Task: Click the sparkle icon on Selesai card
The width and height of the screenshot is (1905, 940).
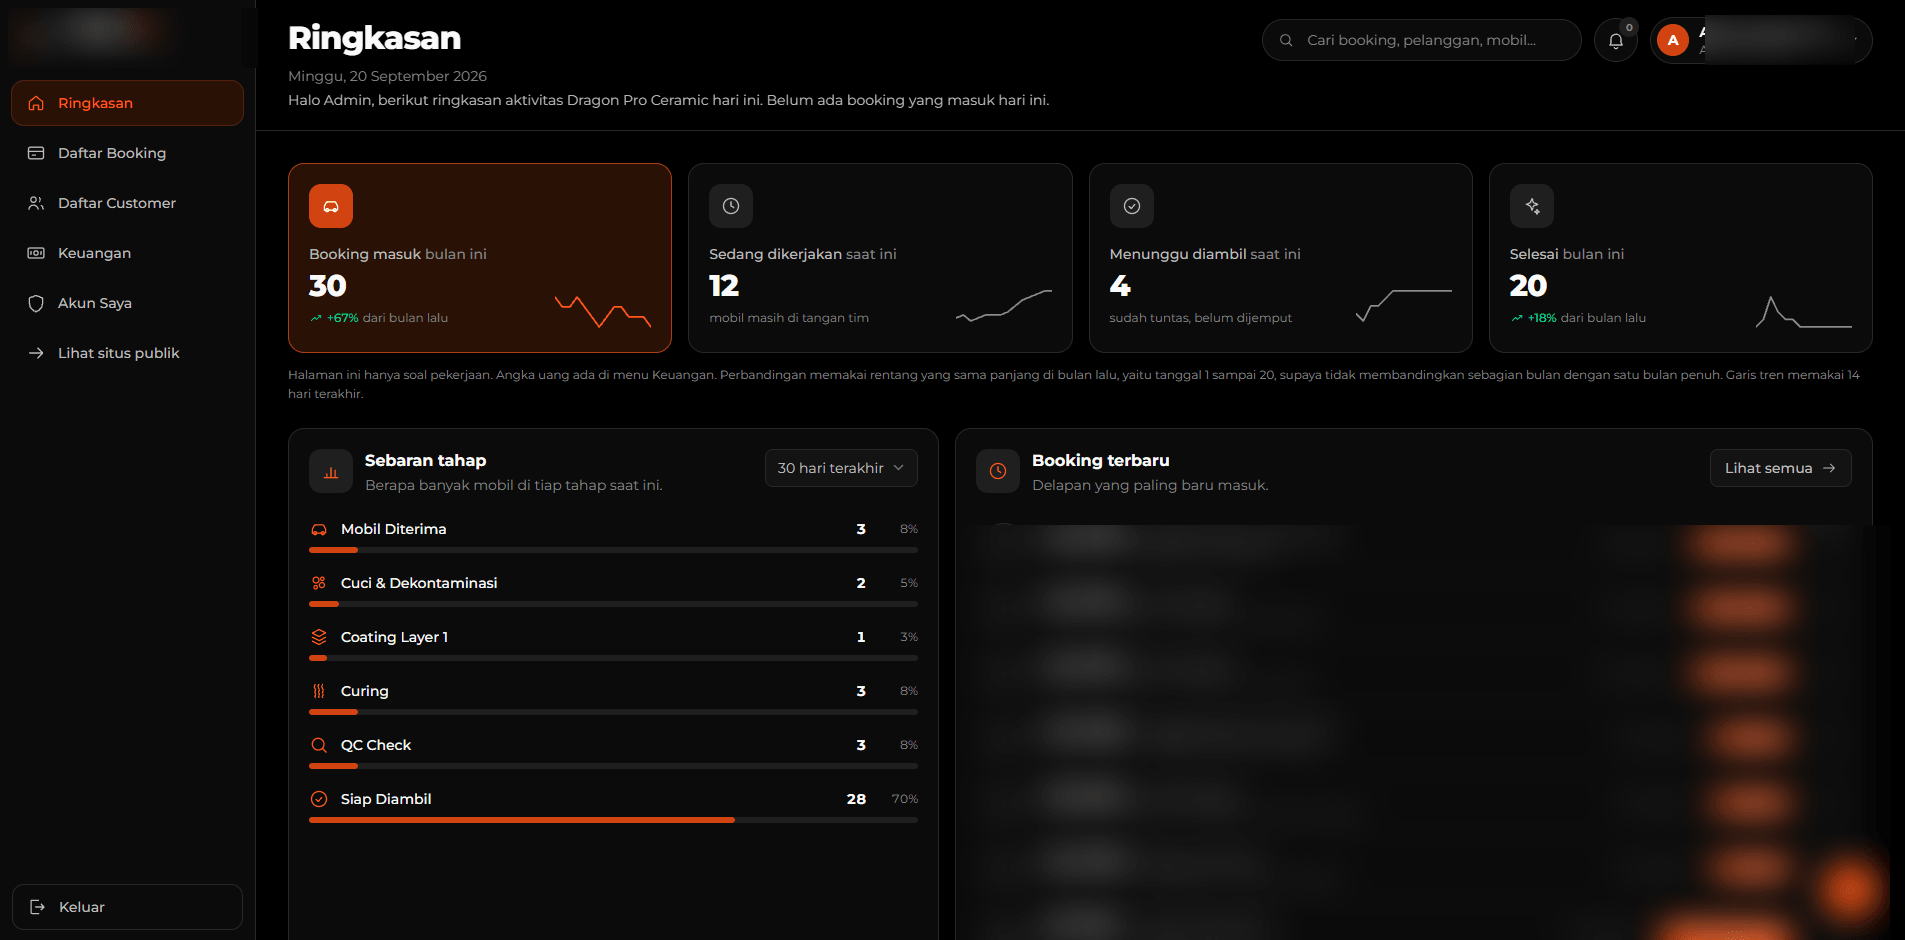Action: point(1532,206)
